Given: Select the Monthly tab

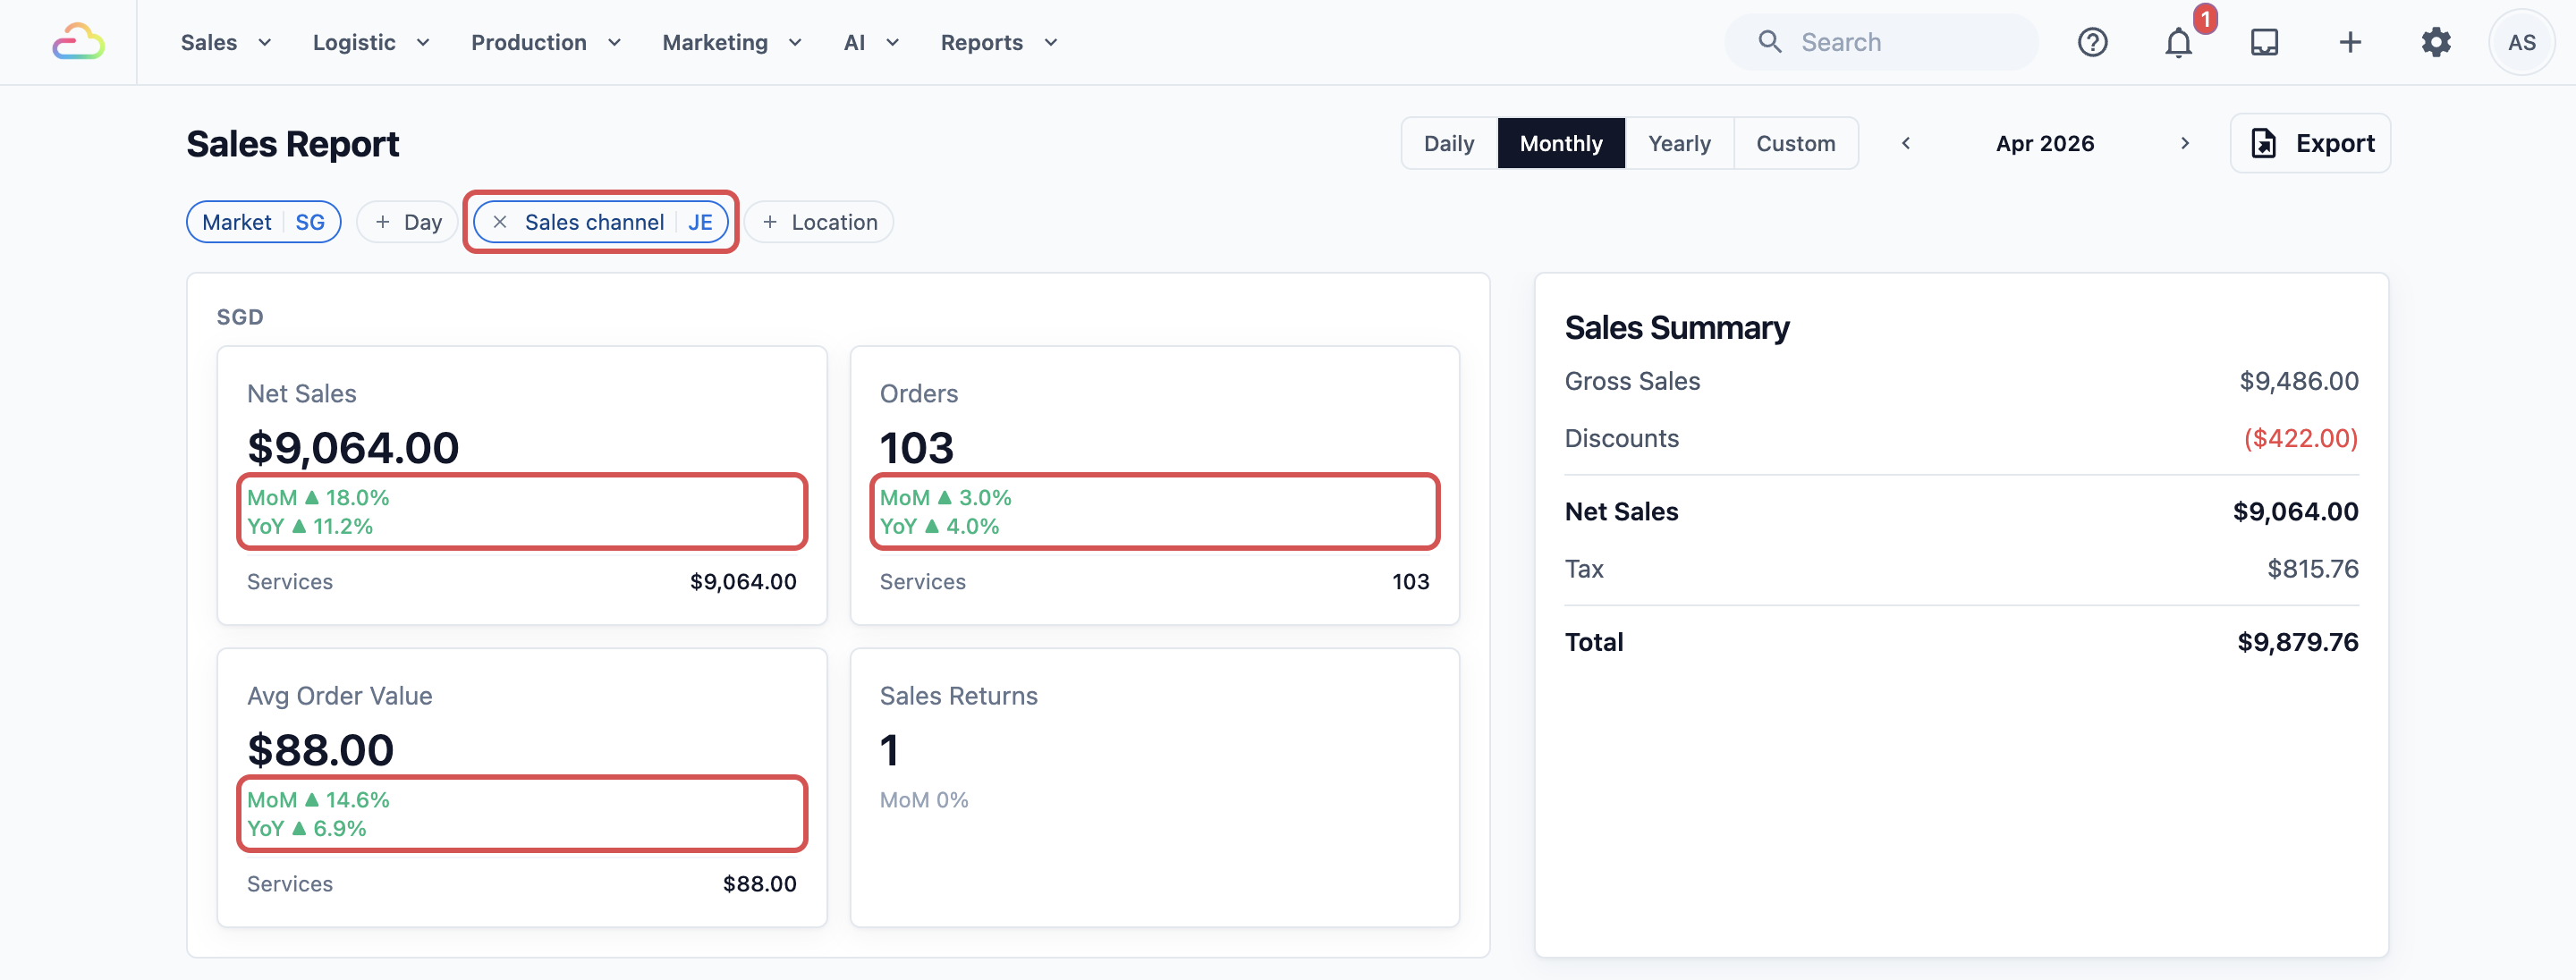Looking at the screenshot, I should click(x=1561, y=143).
